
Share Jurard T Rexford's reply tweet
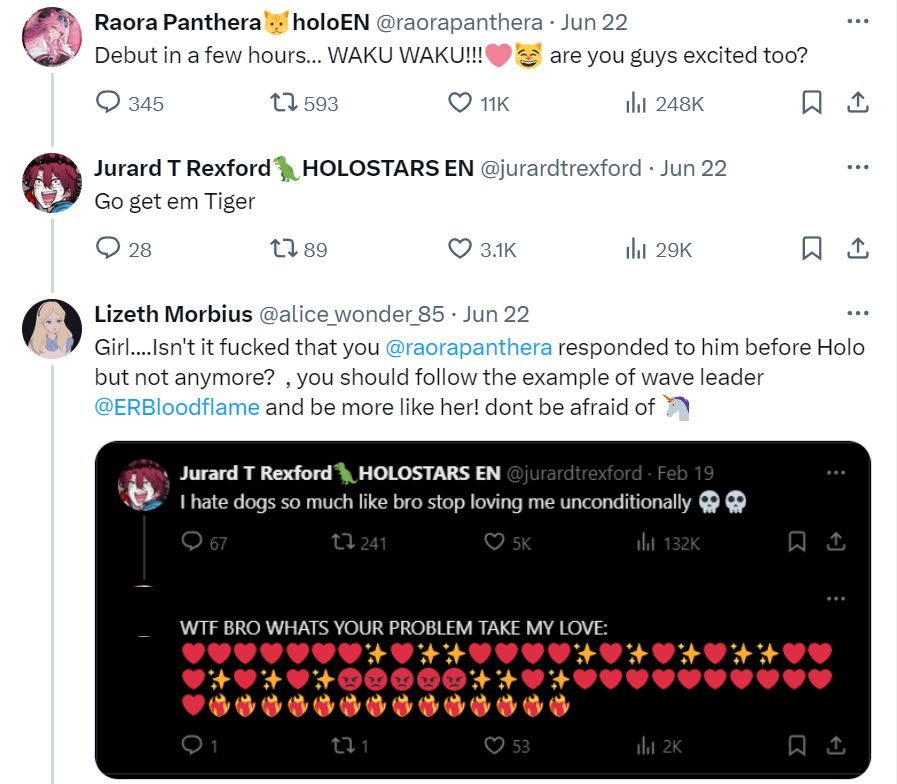point(858,248)
